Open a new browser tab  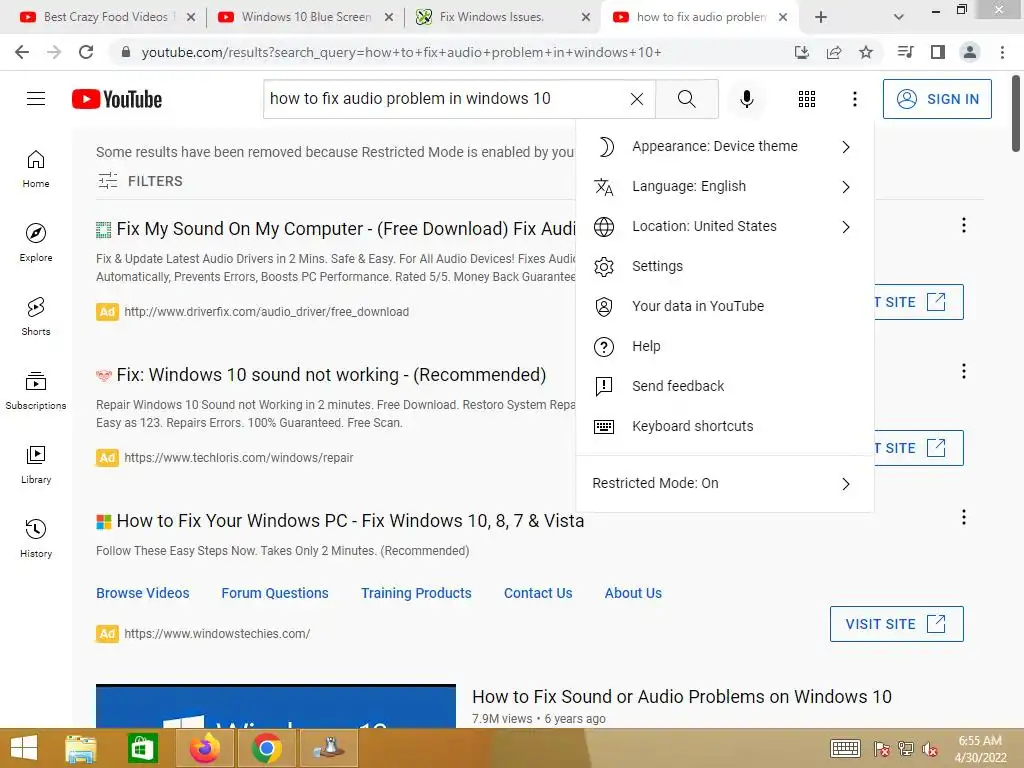(821, 17)
